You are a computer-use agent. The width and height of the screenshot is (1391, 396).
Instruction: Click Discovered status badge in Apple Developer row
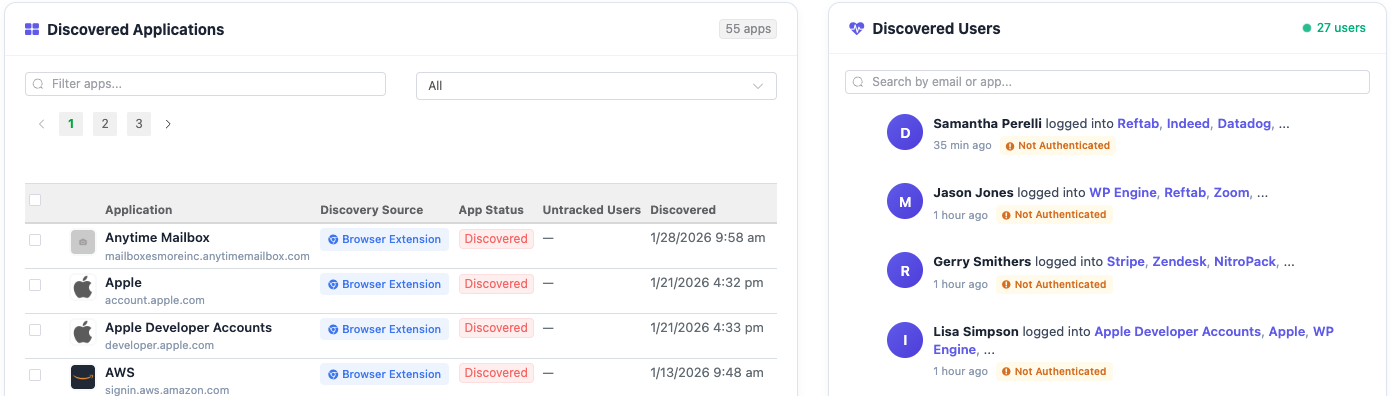point(496,329)
